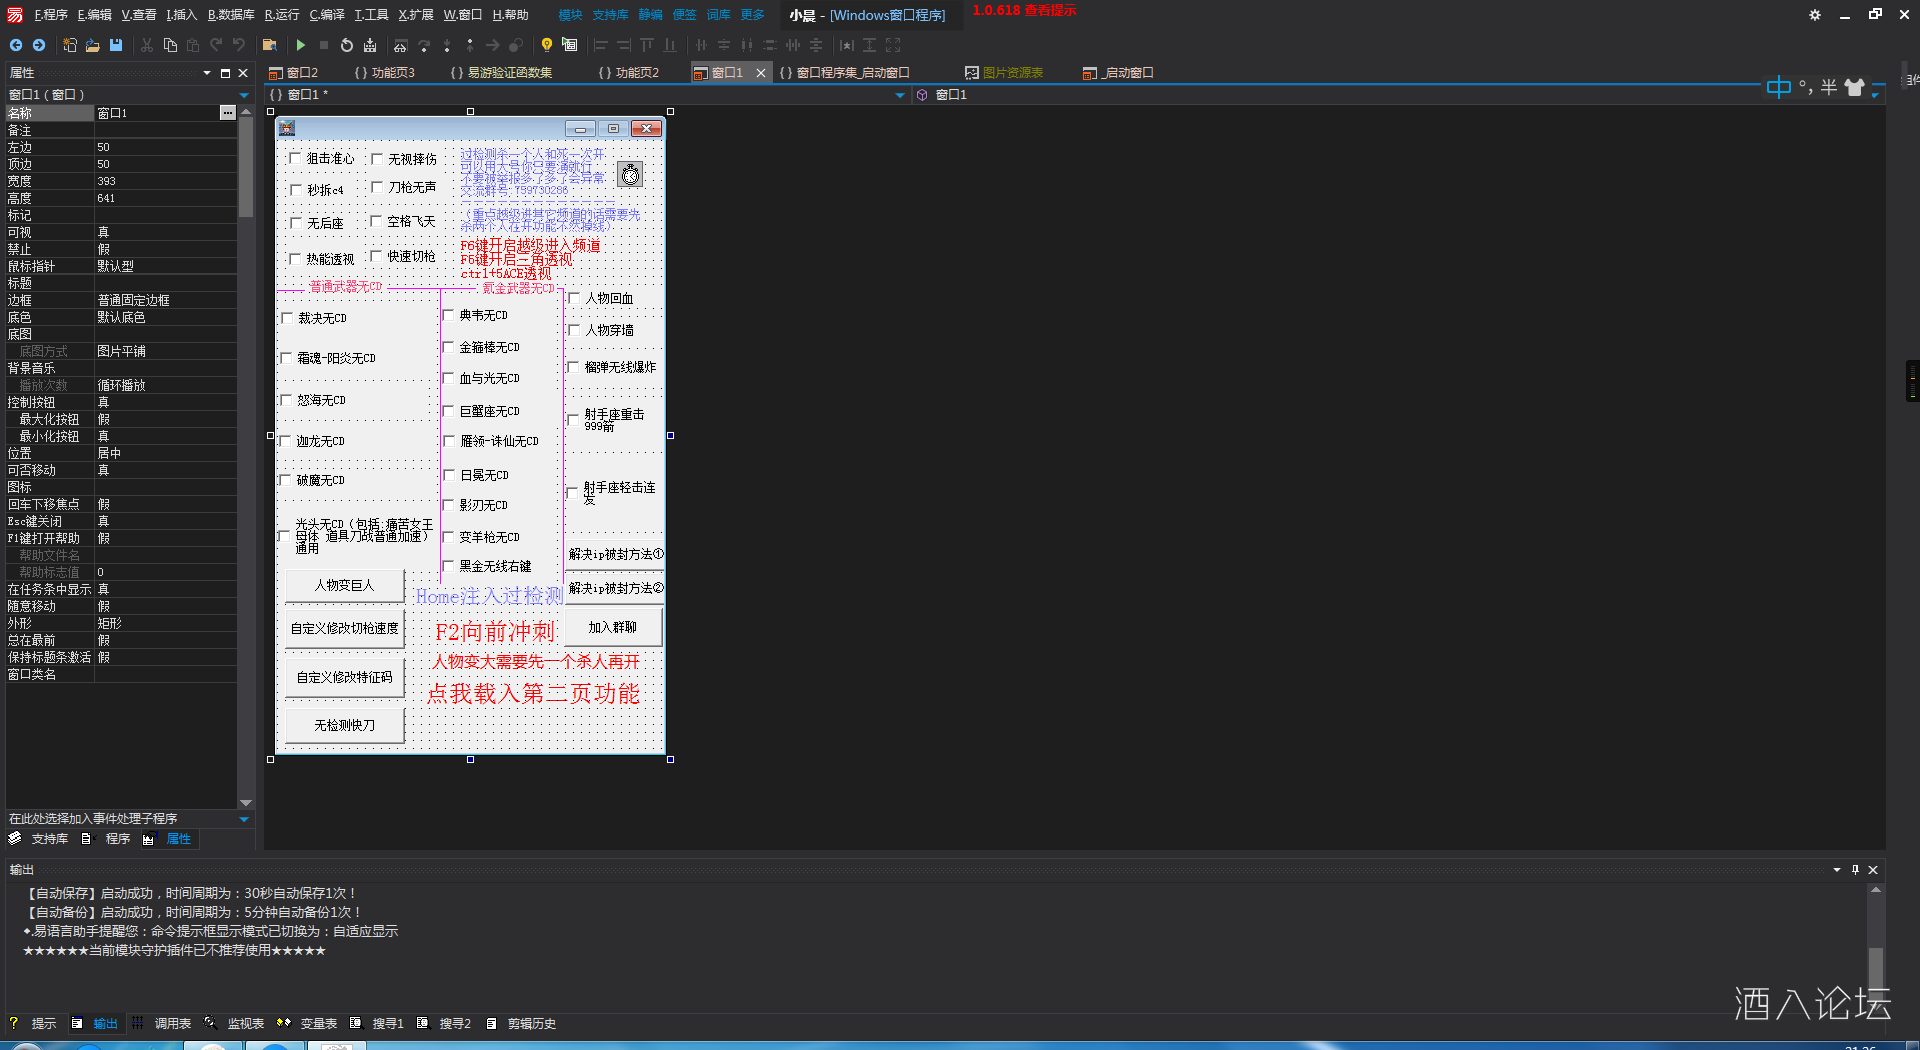Screen dimensions: 1920x1050
Task: Check the 人物回血 checkbox
Action: pyautogui.click(x=573, y=298)
